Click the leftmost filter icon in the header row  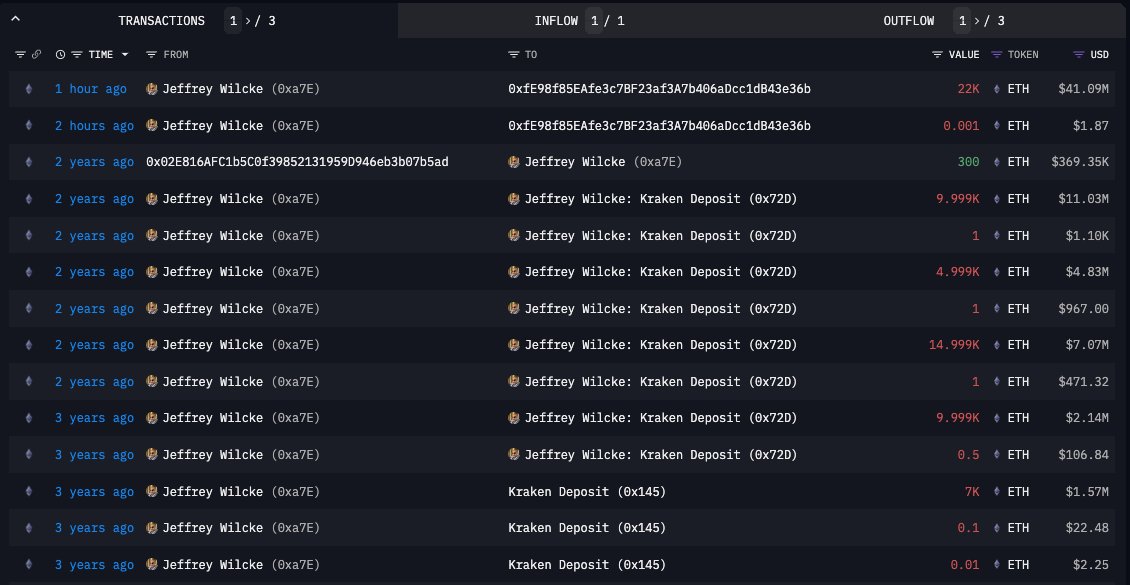[x=20, y=55]
